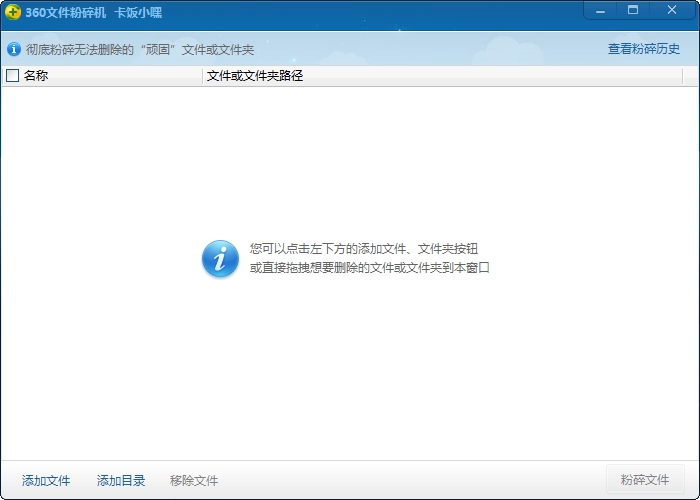Tick the select-all checkbox beside 名称
700x500 pixels.
click(13, 75)
